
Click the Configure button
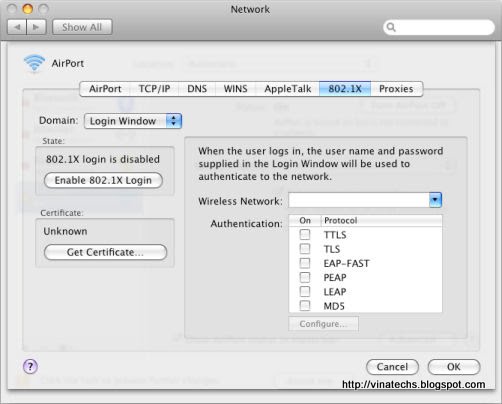point(323,324)
